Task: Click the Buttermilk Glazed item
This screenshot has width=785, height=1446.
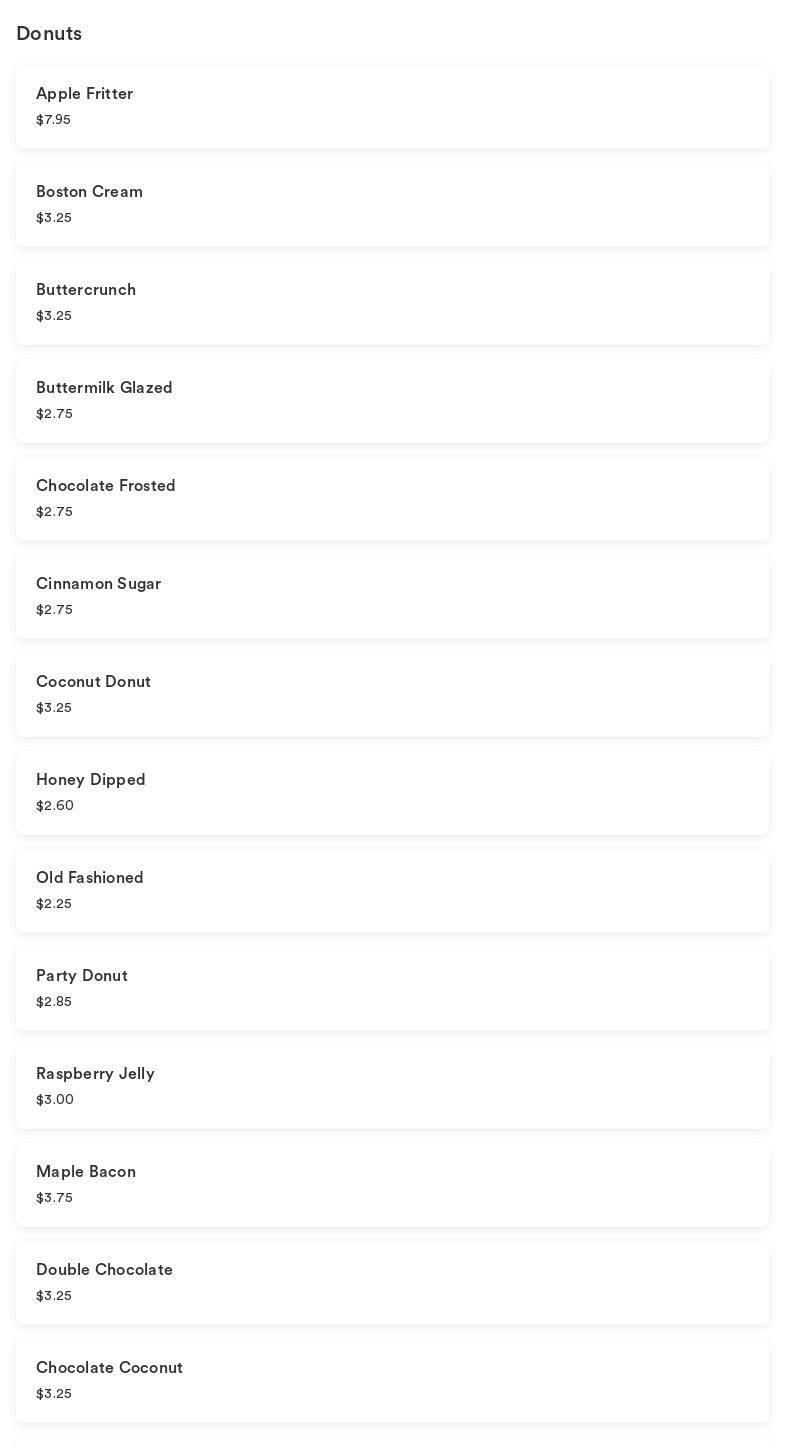Action: [392, 401]
